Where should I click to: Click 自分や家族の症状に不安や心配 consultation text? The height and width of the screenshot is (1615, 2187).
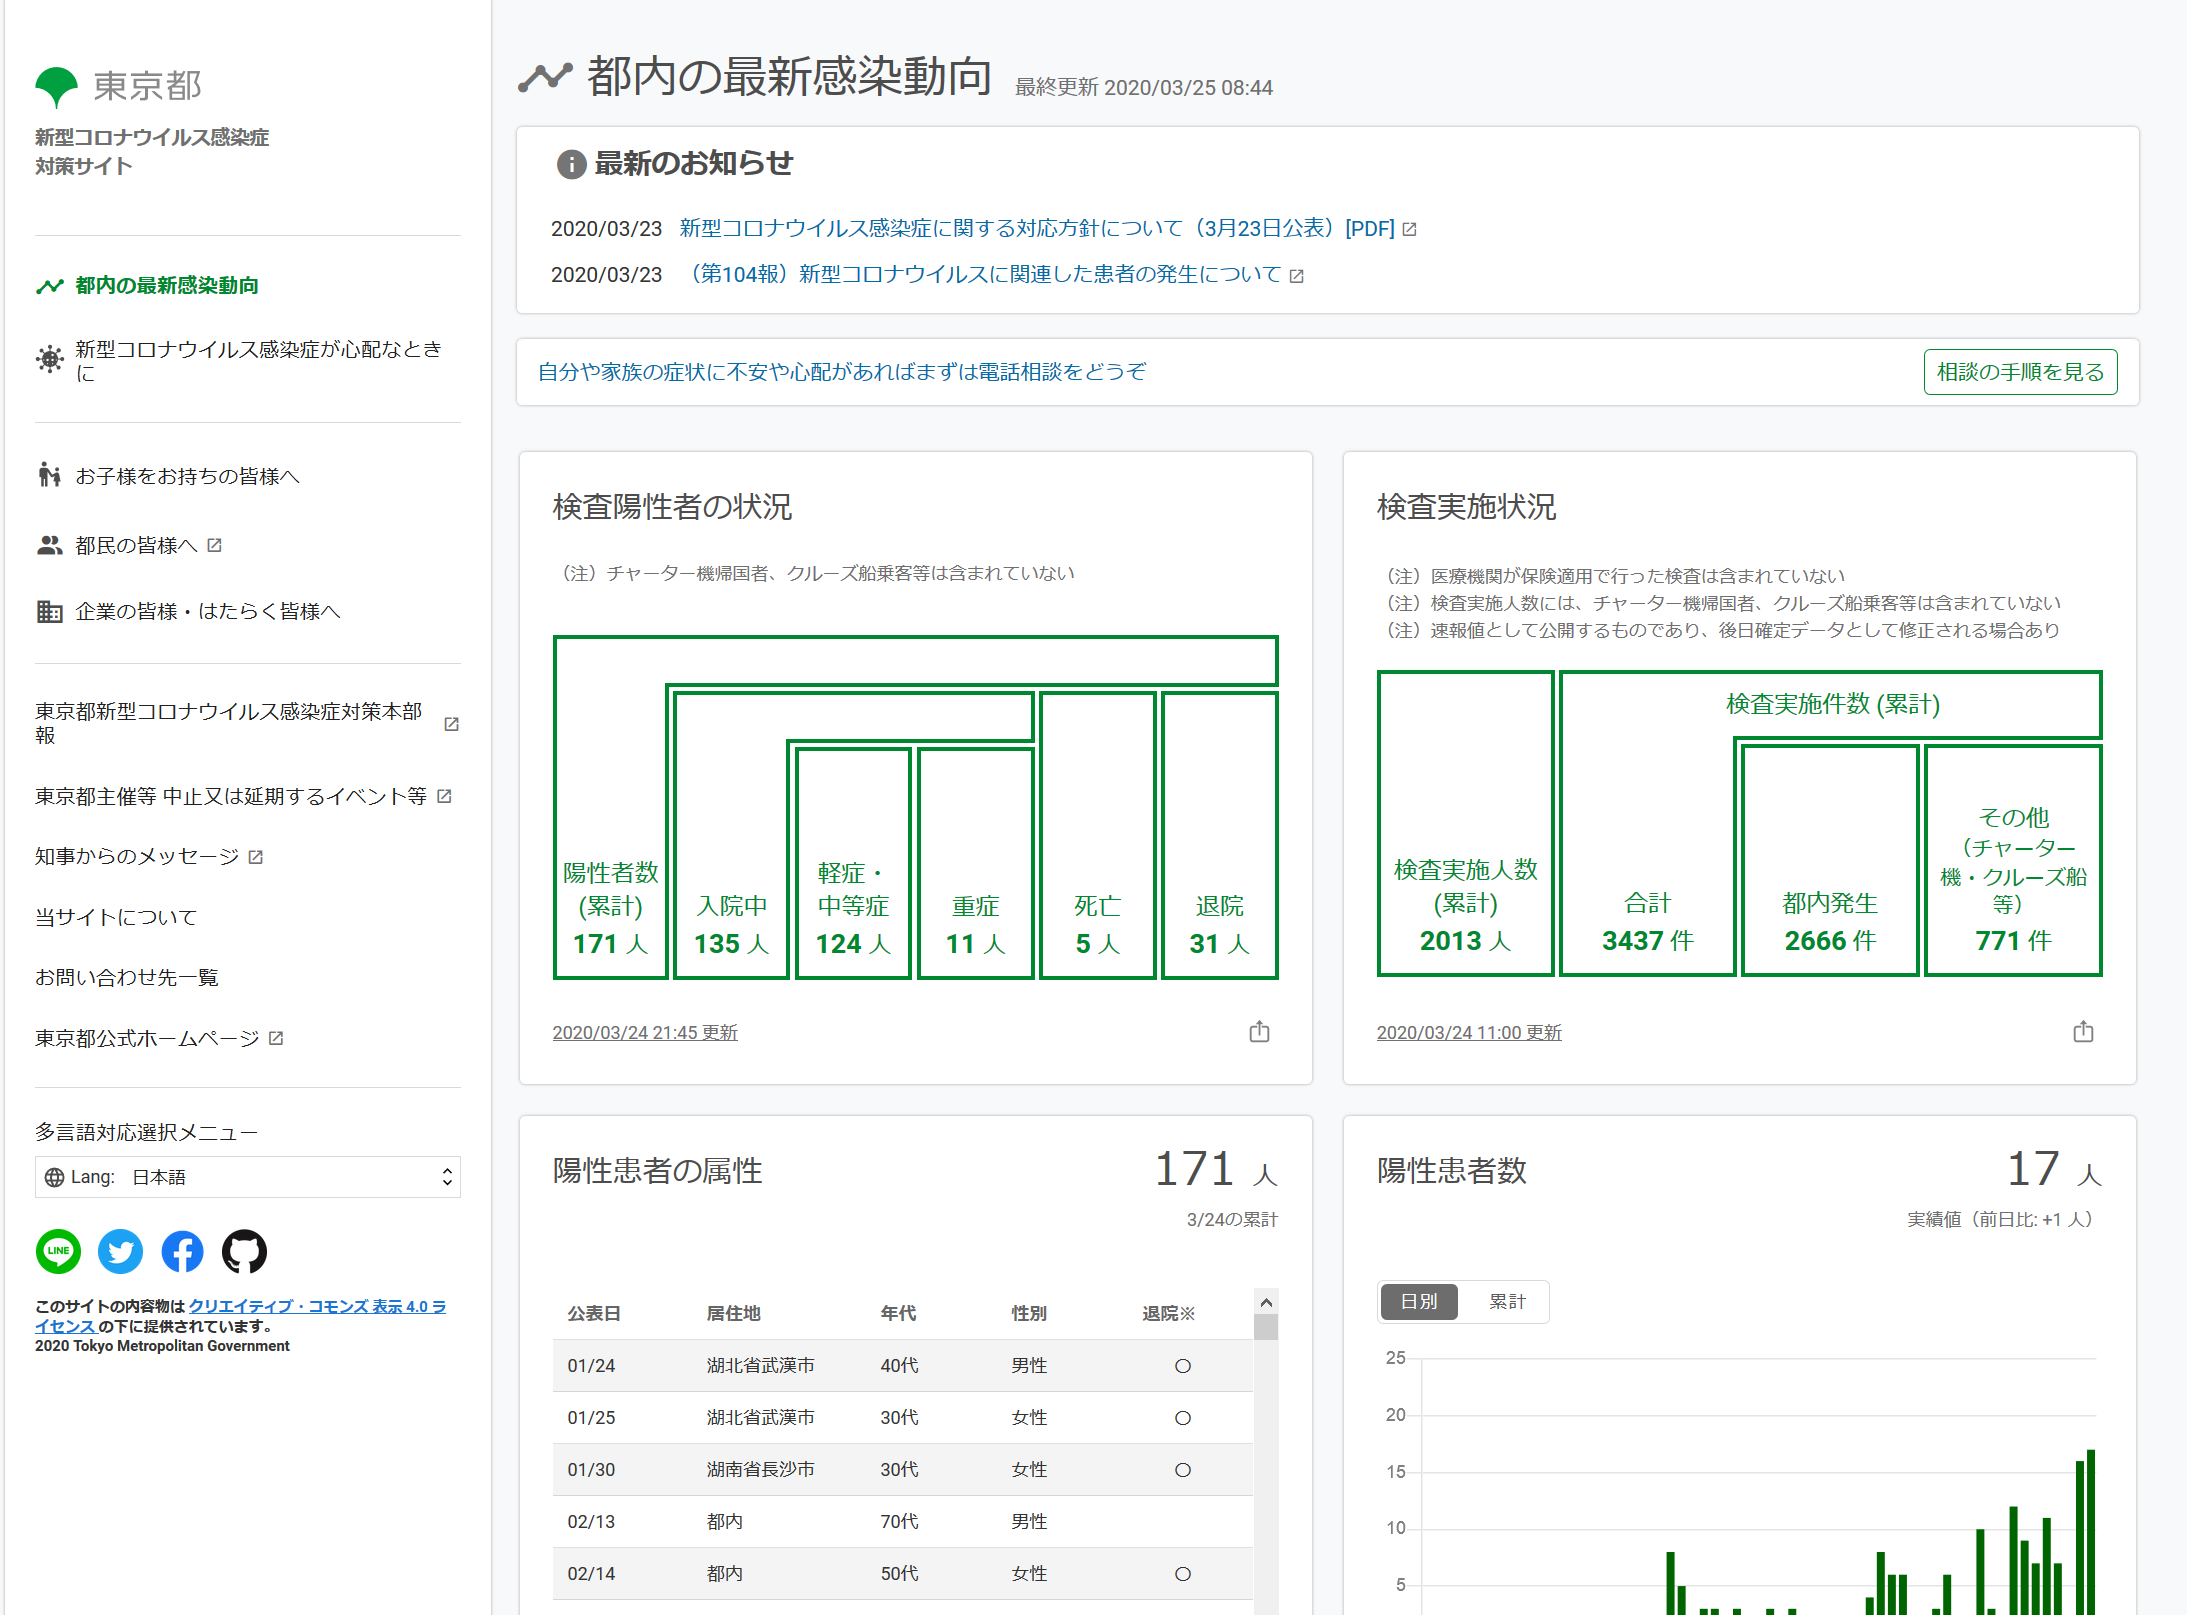point(842,372)
